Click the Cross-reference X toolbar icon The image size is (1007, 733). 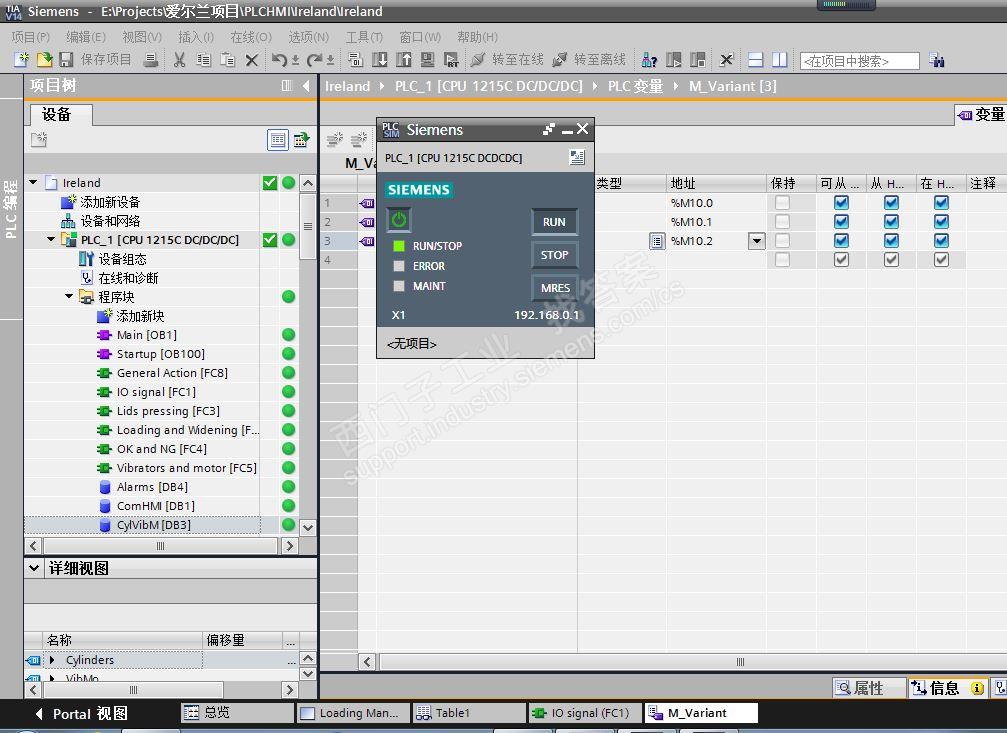726,60
